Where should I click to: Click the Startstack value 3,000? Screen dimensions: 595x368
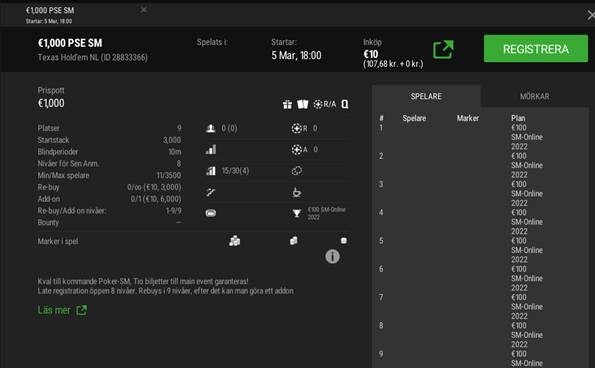(x=172, y=140)
